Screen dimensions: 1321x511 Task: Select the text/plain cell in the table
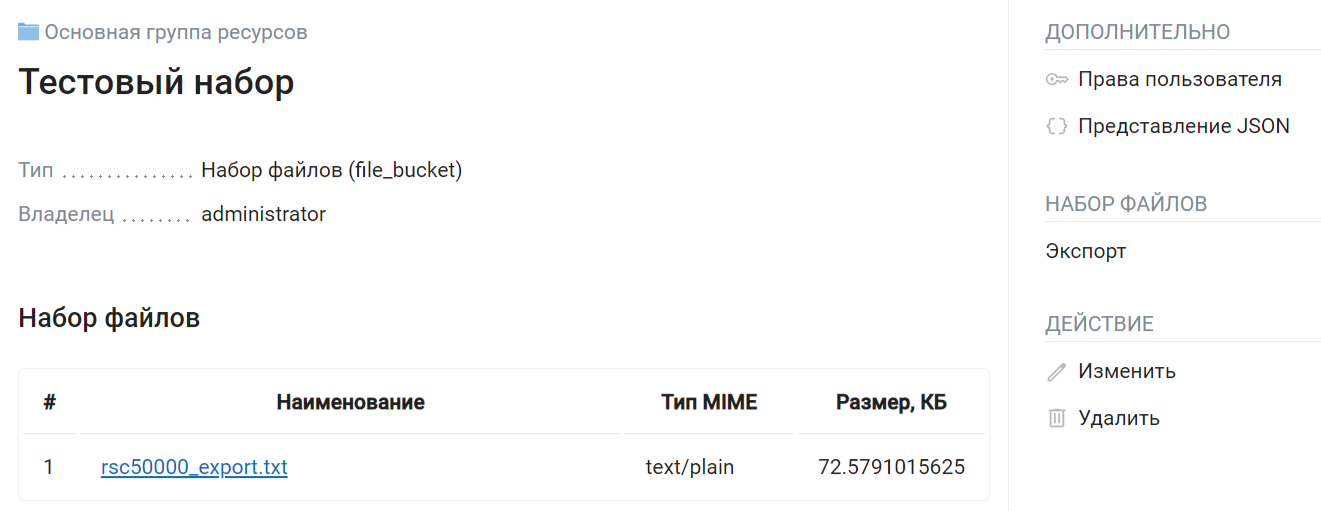coord(690,467)
